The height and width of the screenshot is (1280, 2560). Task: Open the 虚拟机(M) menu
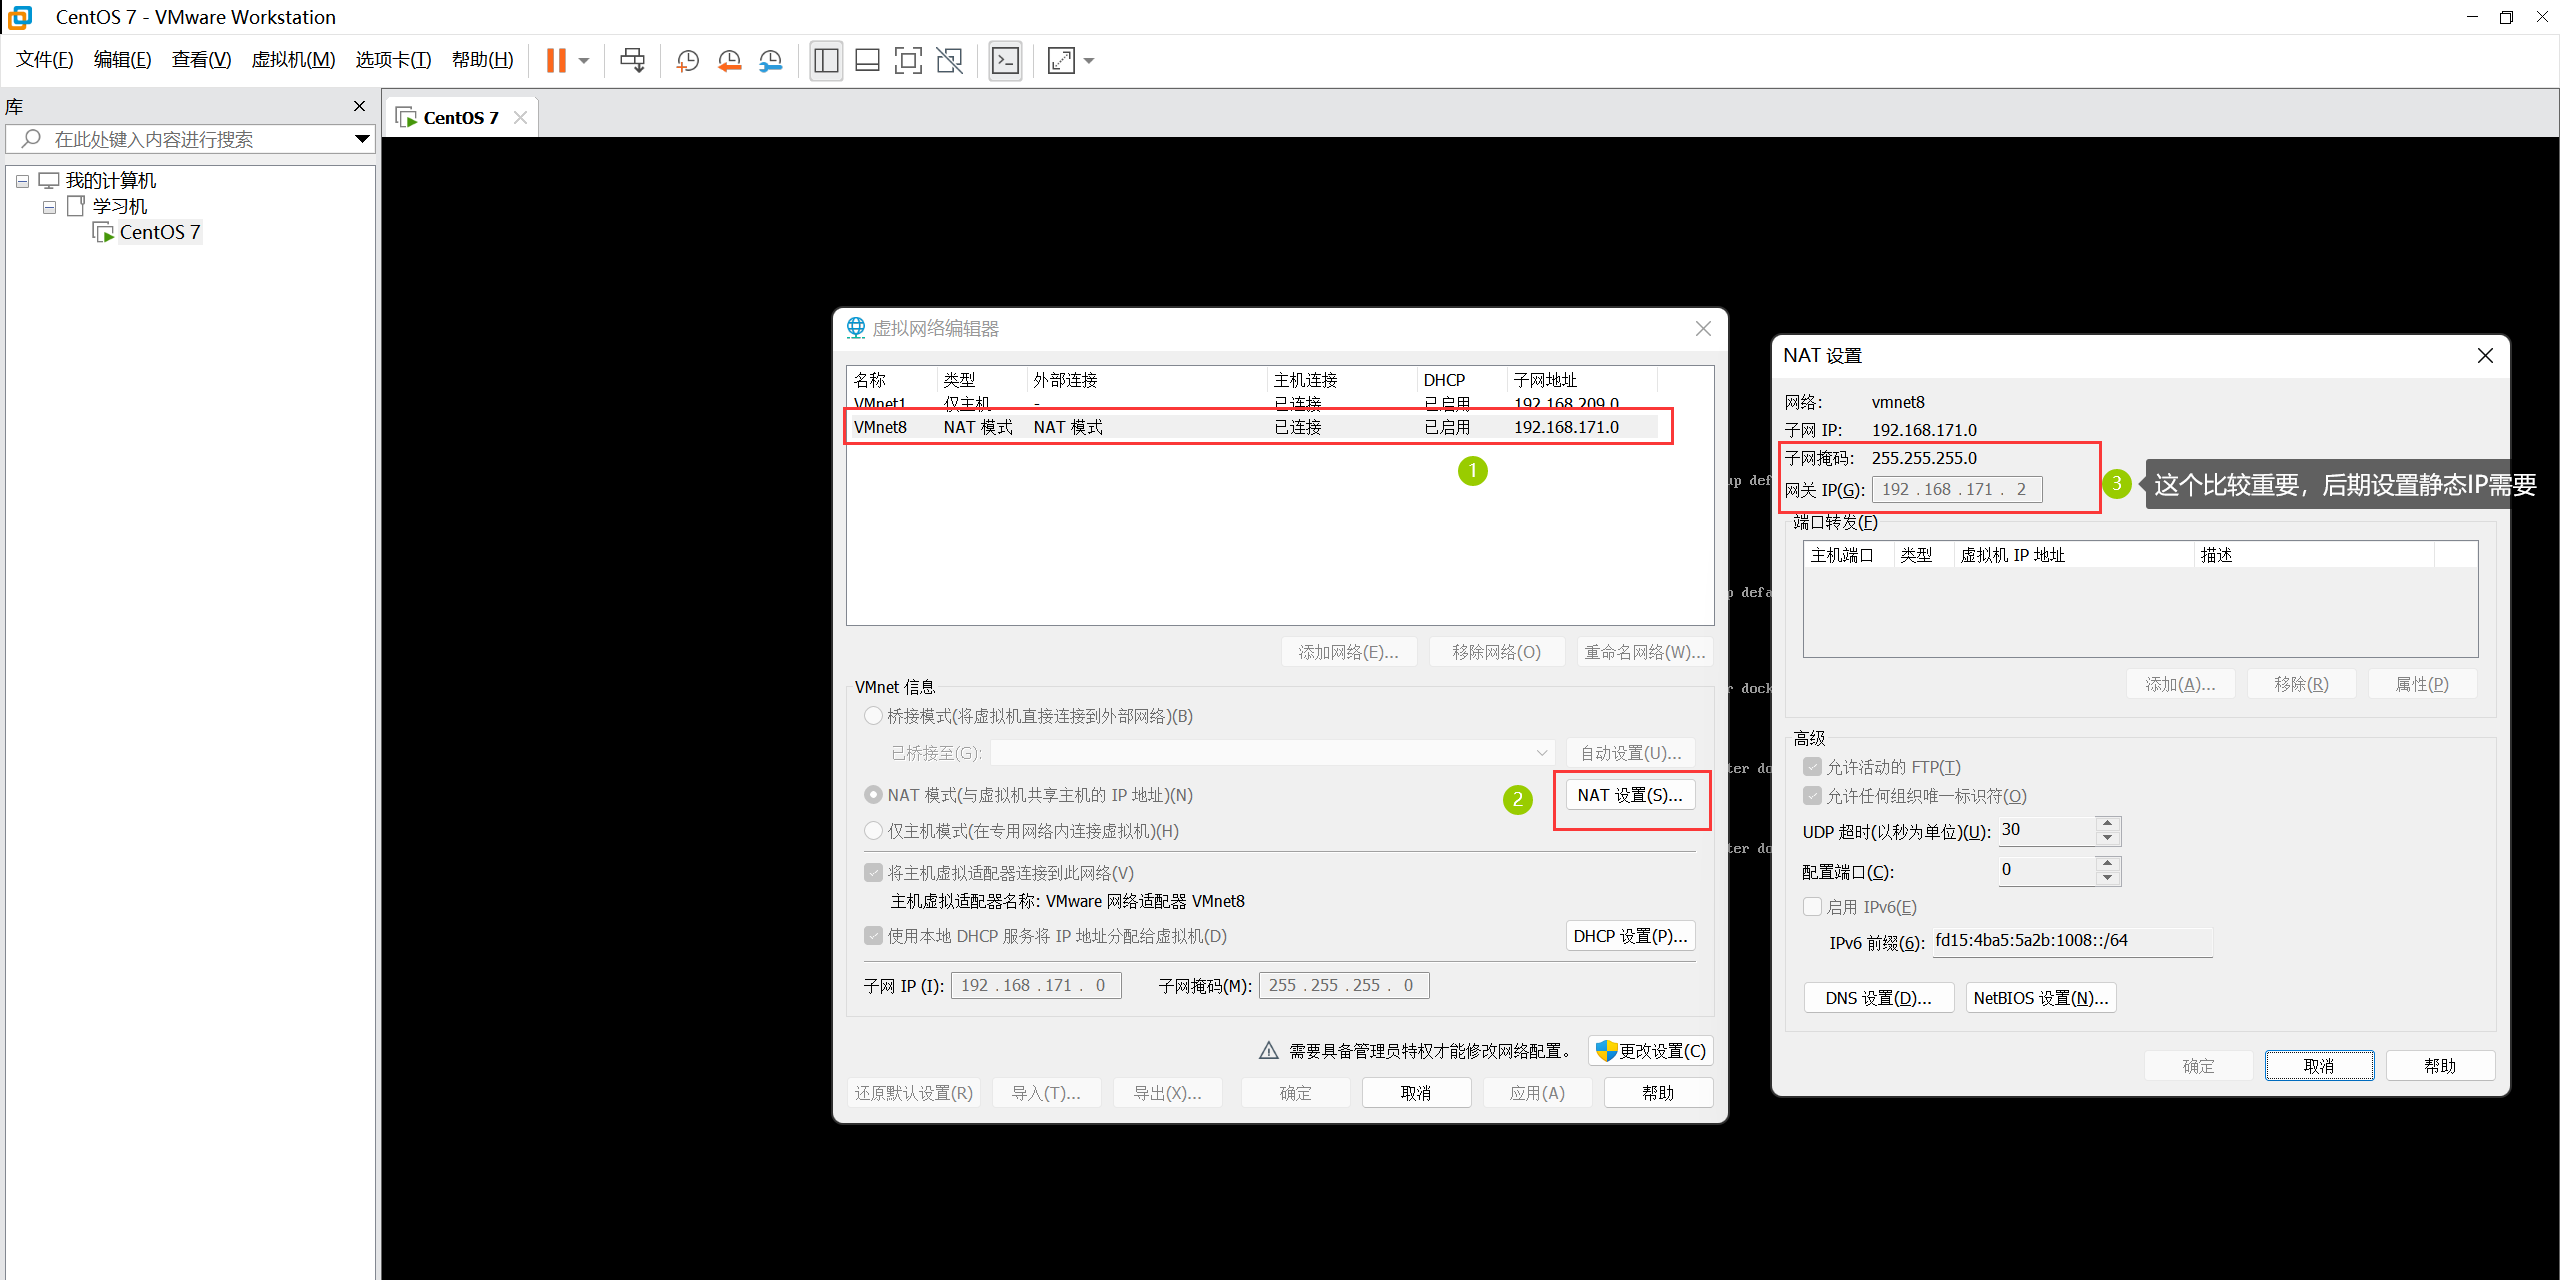(293, 60)
